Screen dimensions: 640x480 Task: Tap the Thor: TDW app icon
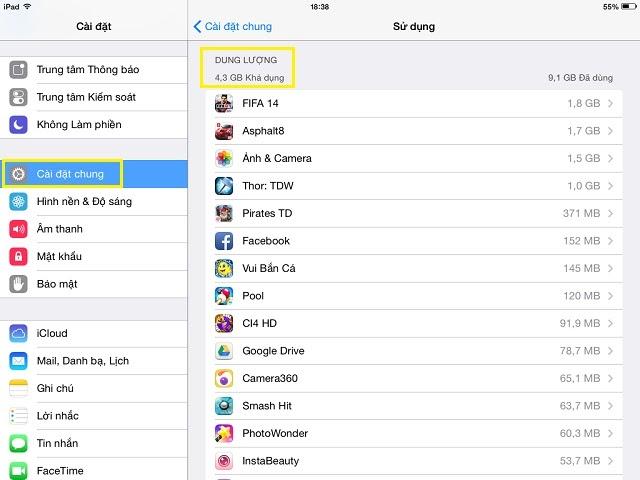[x=224, y=186]
